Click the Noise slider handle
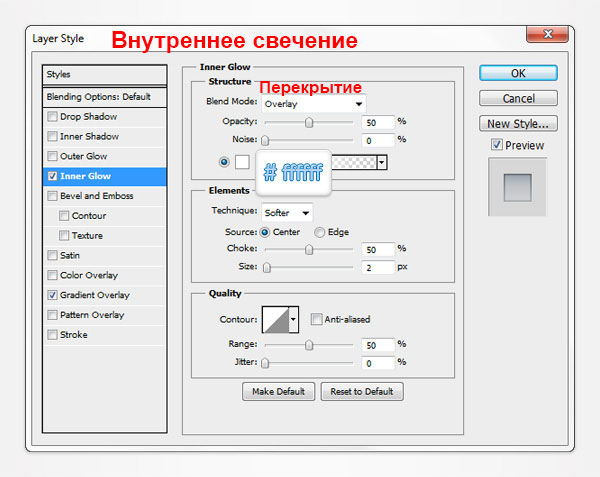 pyautogui.click(x=265, y=140)
